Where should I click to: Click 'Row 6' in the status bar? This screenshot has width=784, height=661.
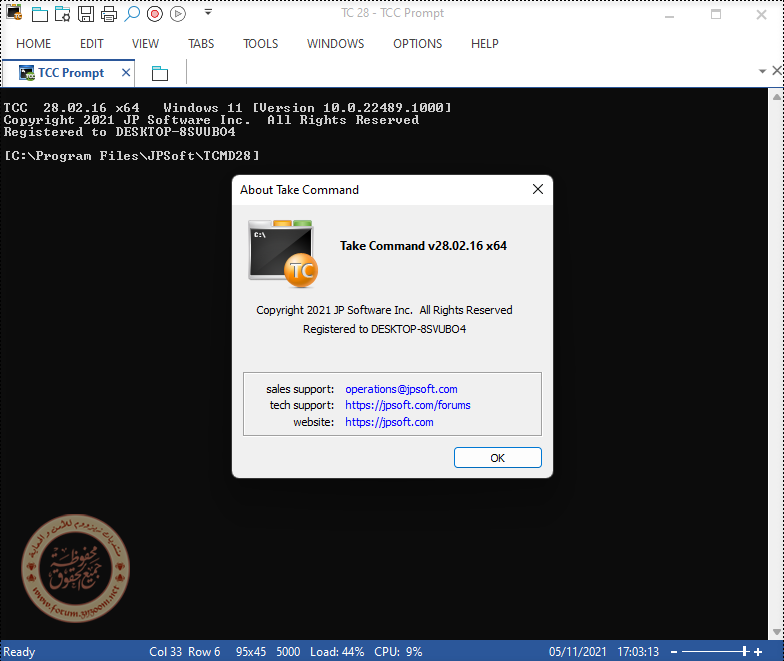pyautogui.click(x=204, y=652)
